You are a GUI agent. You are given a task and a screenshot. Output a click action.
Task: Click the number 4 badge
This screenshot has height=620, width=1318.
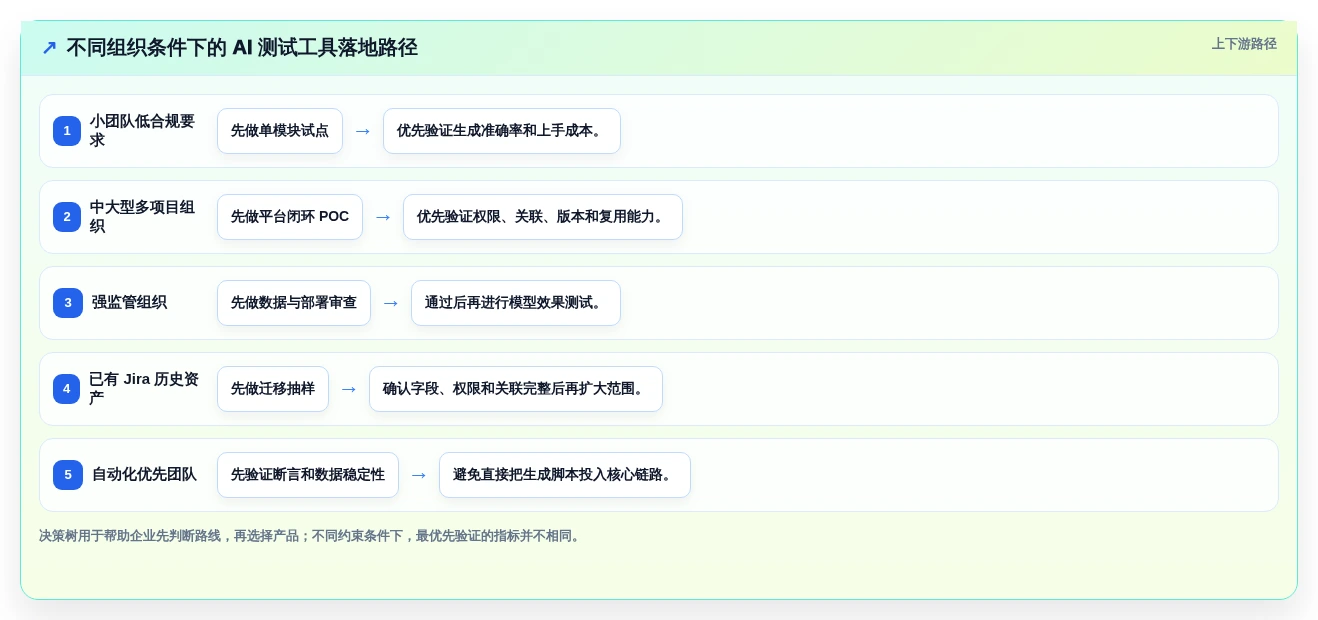[x=67, y=389]
